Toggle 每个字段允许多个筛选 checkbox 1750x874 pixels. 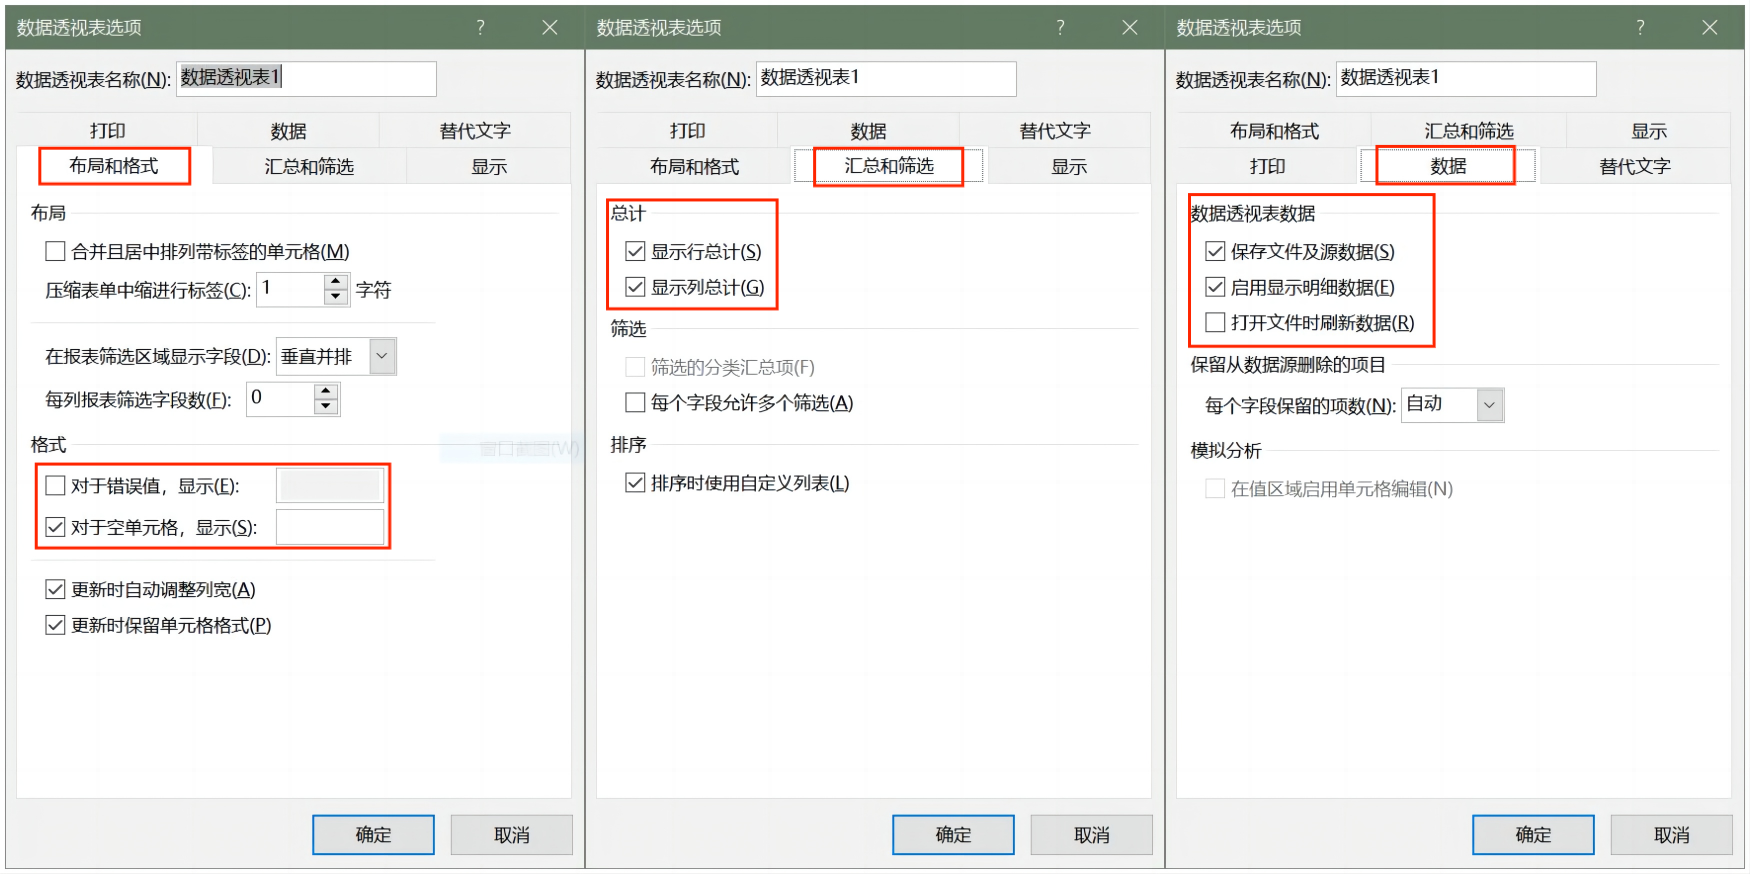click(635, 403)
